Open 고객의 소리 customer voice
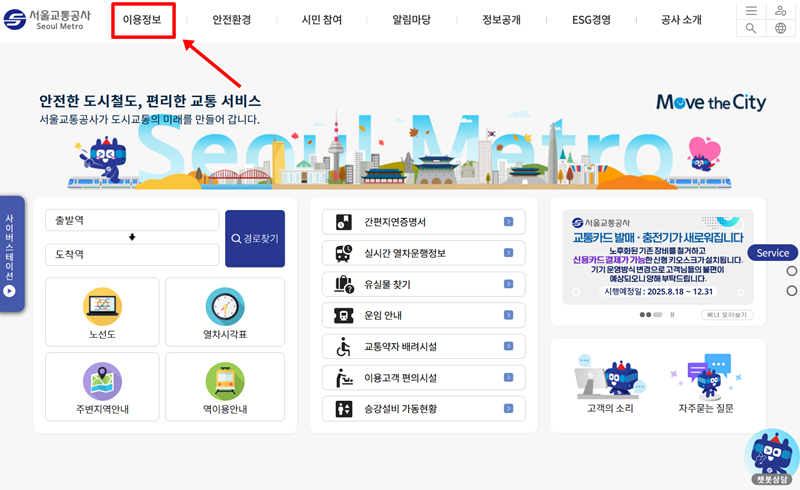This screenshot has height=490, width=800. pyautogui.click(x=610, y=383)
